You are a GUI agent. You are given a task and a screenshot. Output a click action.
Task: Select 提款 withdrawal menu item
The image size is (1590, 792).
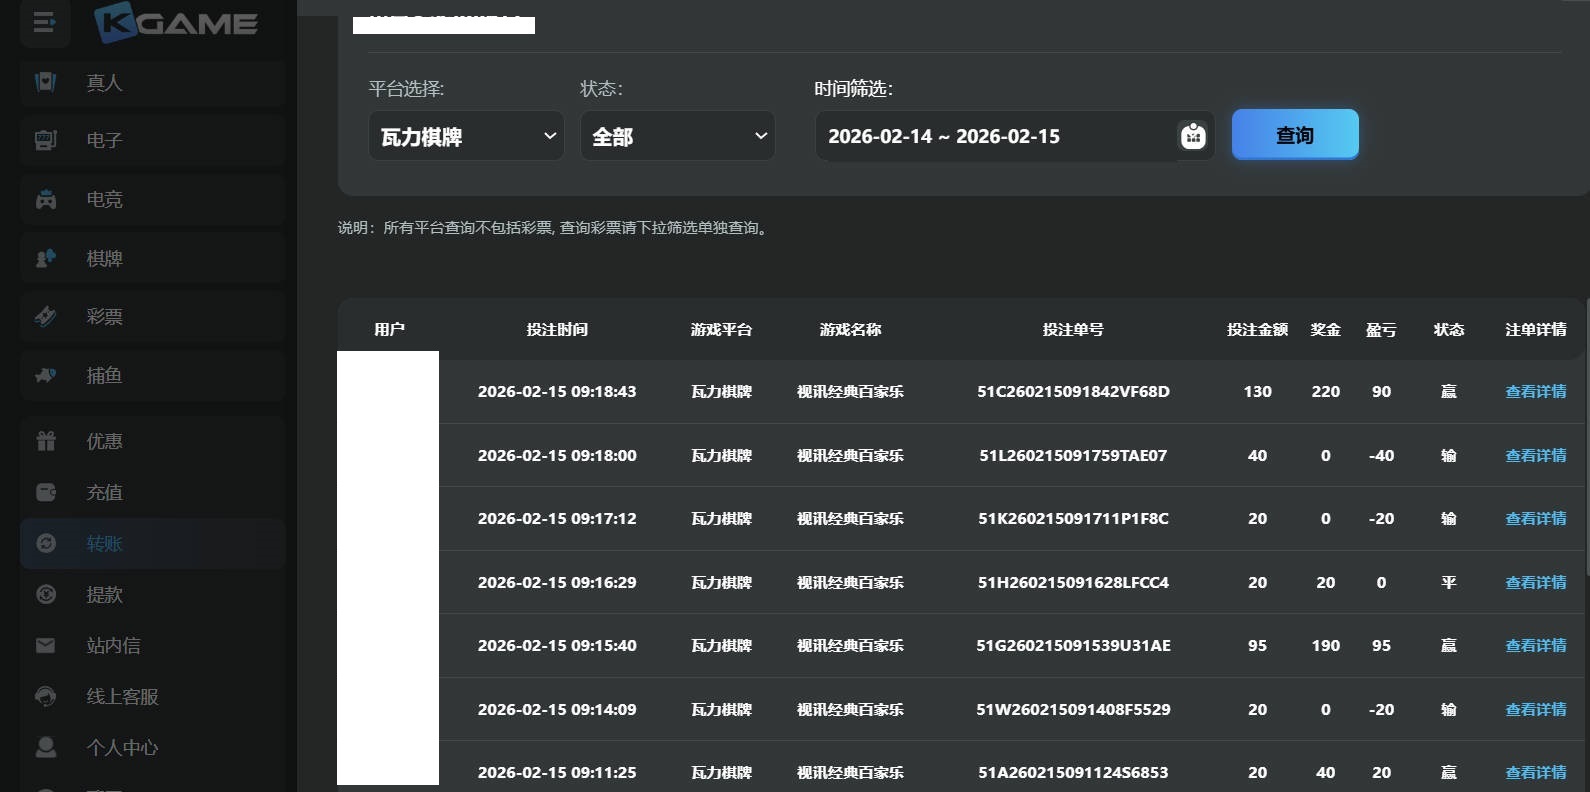(104, 594)
